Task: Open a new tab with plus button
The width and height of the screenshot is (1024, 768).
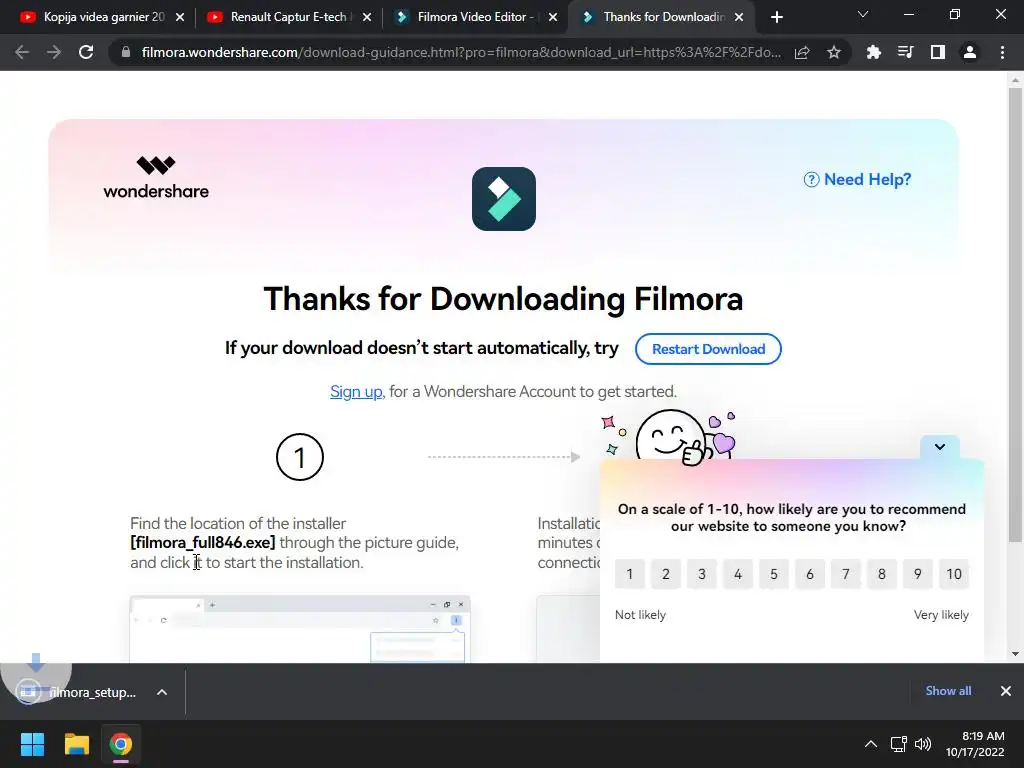Action: click(x=776, y=17)
